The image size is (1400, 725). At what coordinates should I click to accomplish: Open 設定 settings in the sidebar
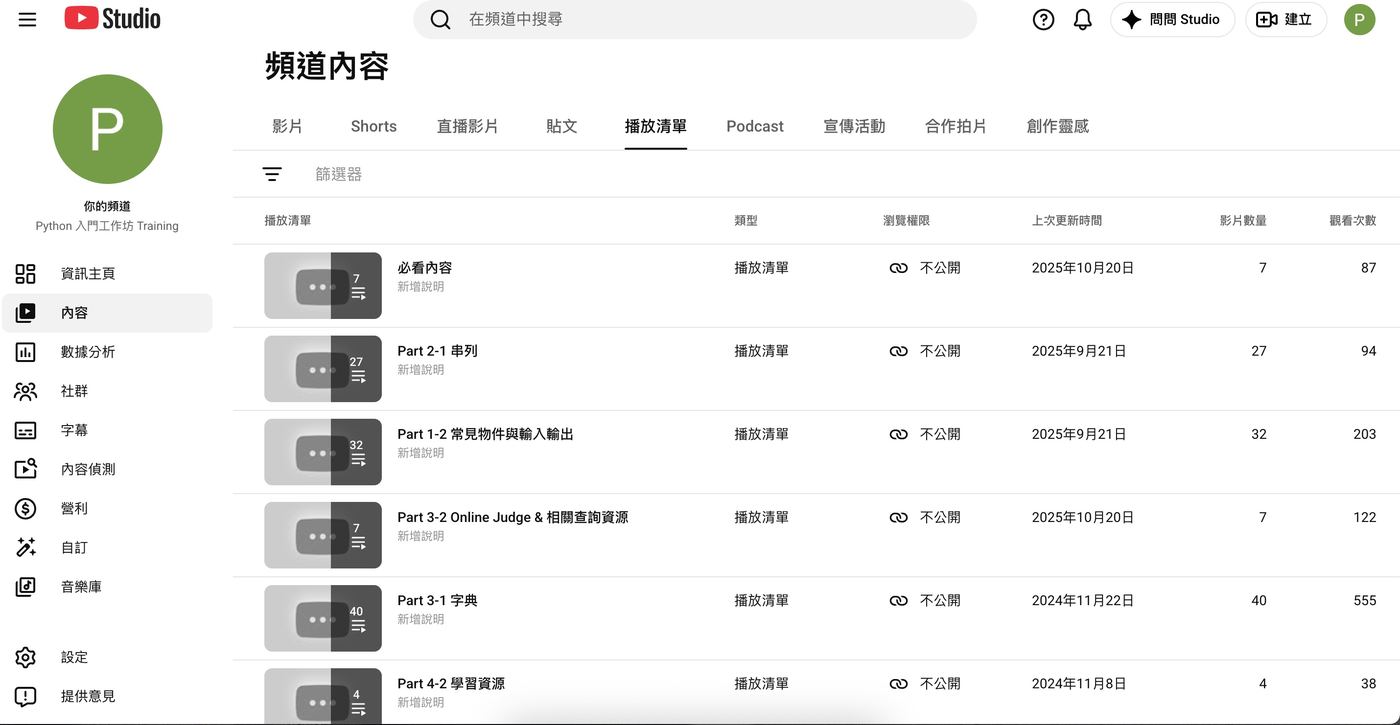coord(107,657)
